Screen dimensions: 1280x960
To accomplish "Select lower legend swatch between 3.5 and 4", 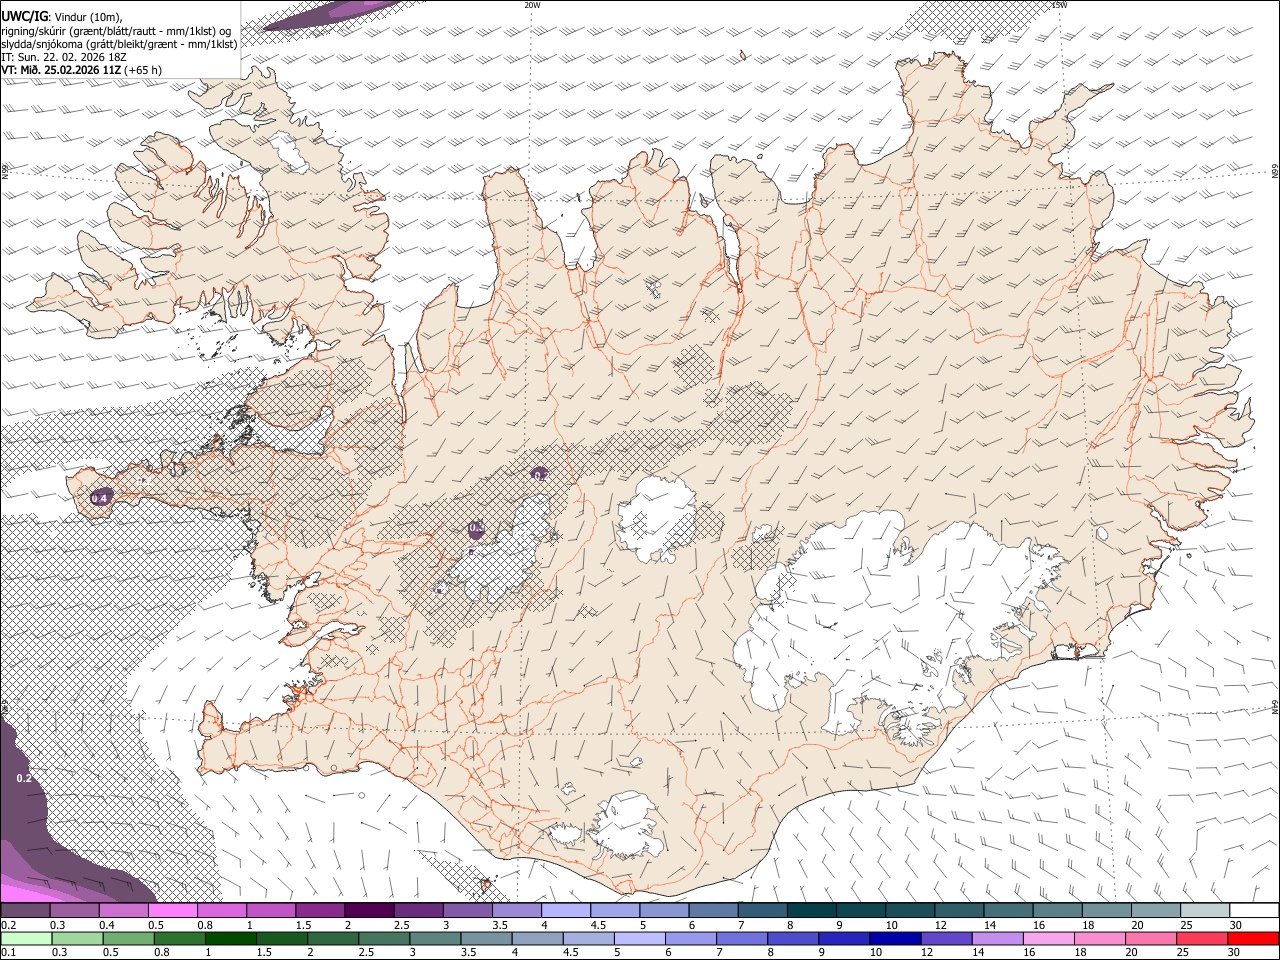I will (485, 939).
